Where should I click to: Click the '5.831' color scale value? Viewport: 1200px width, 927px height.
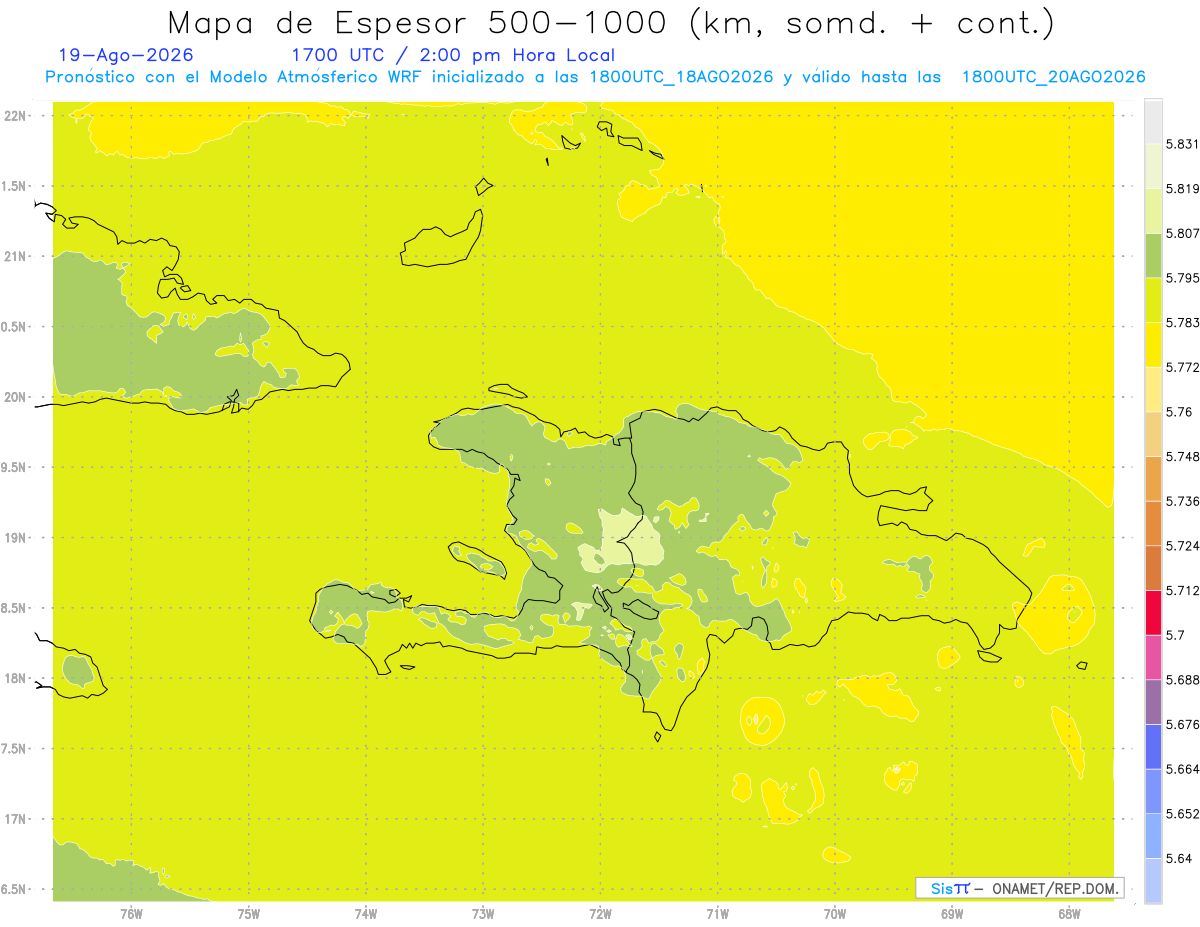pyautogui.click(x=1183, y=144)
